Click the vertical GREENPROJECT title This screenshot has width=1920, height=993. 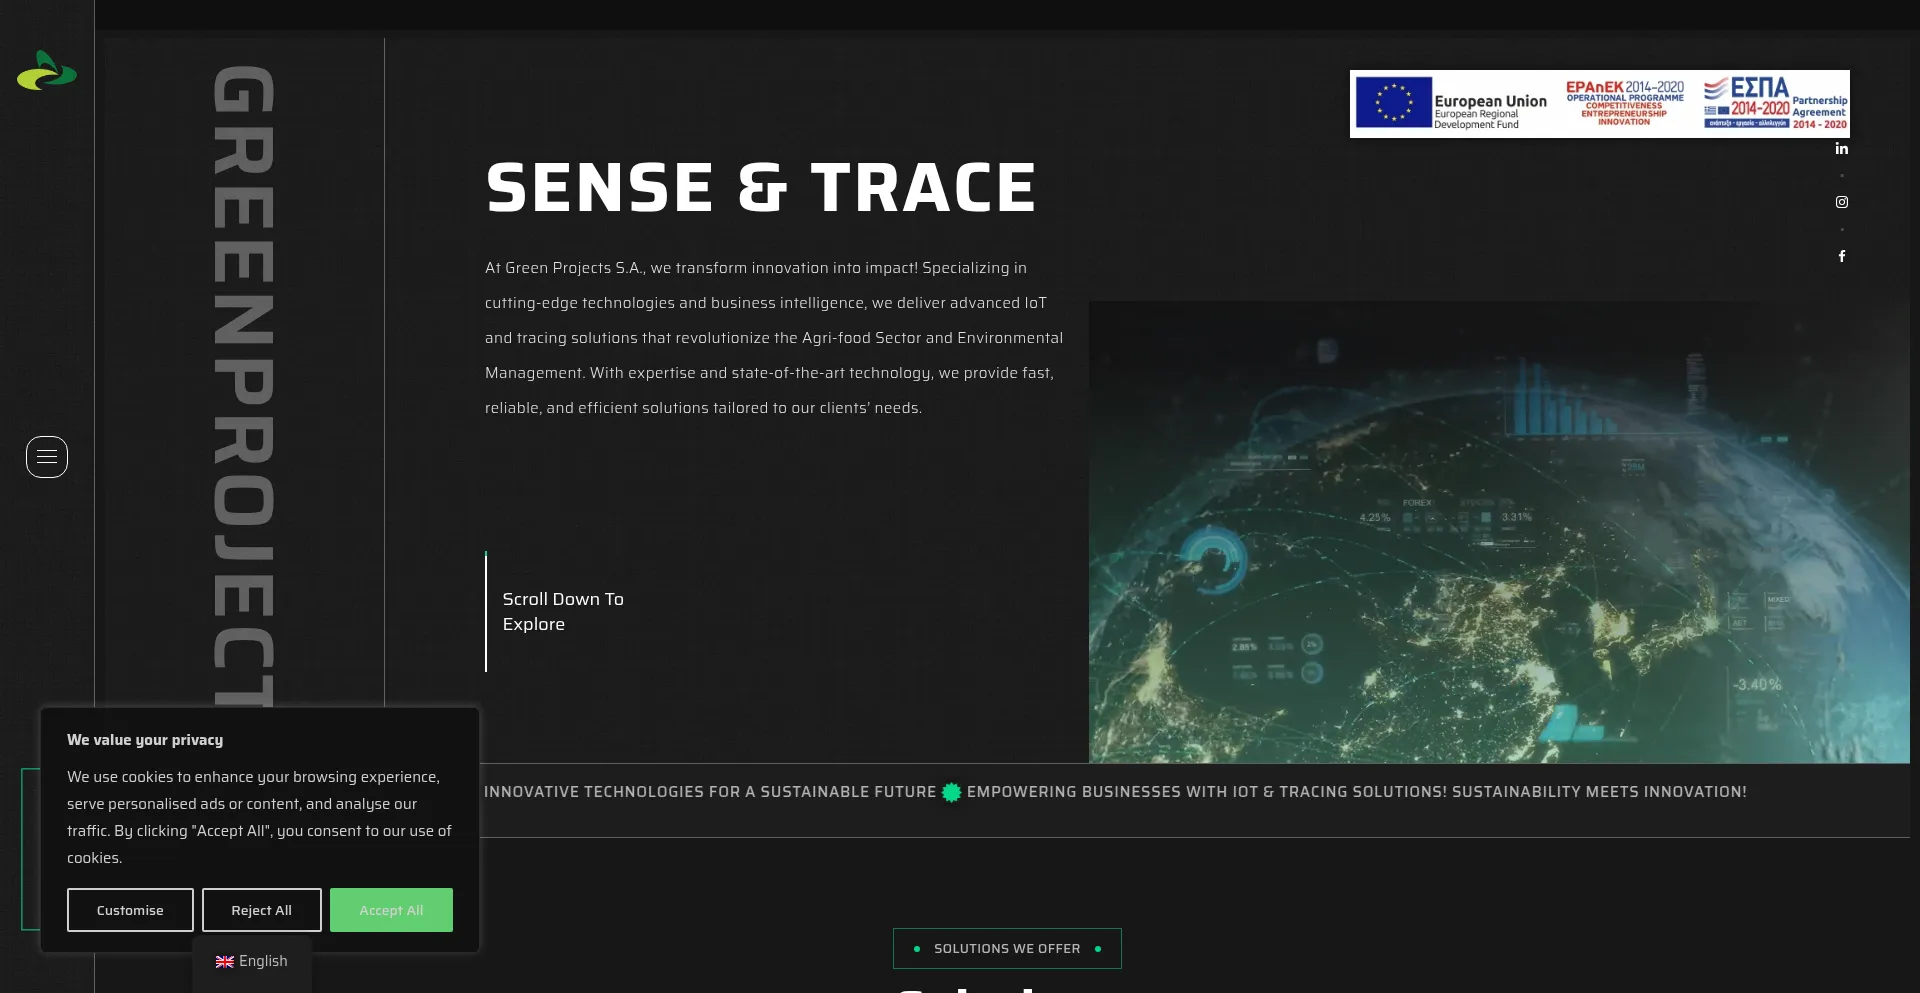[x=244, y=385]
